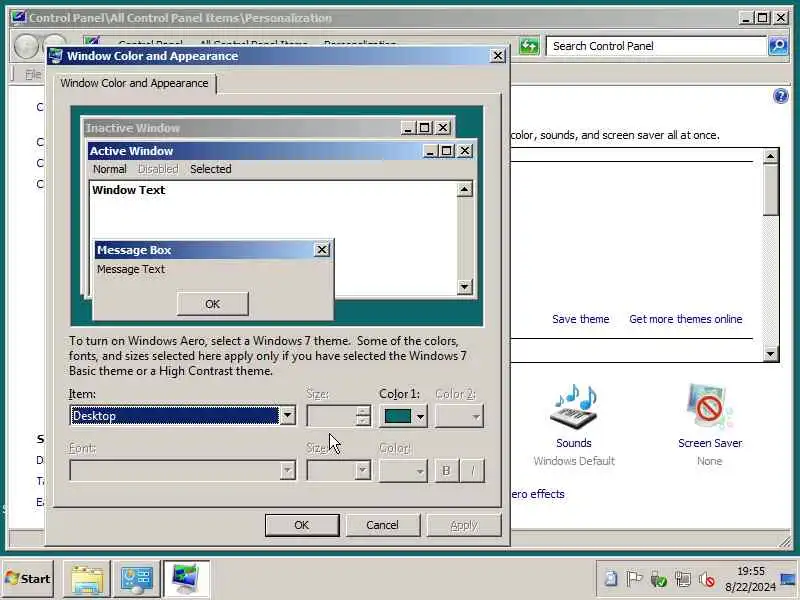
Task: Click the Start button
Action: (x=28, y=579)
